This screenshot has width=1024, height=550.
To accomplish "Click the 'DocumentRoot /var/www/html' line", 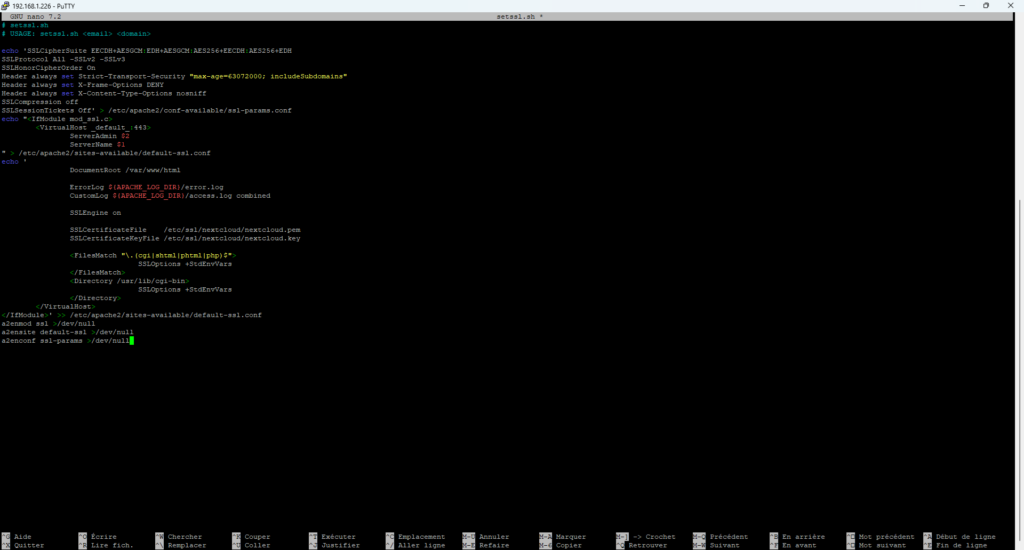I will point(125,170).
